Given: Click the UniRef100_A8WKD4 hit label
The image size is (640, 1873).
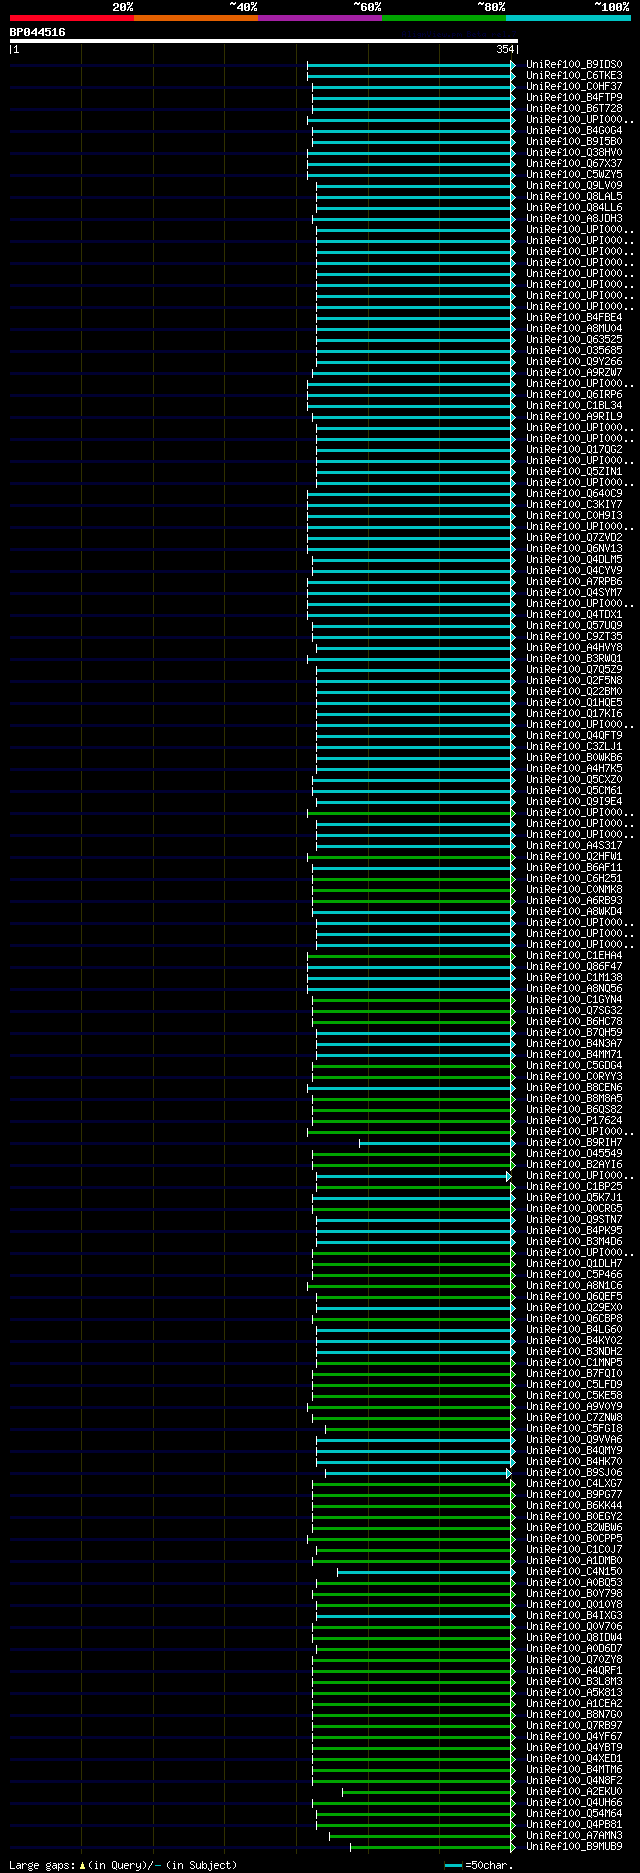Looking at the screenshot, I should 574,912.
